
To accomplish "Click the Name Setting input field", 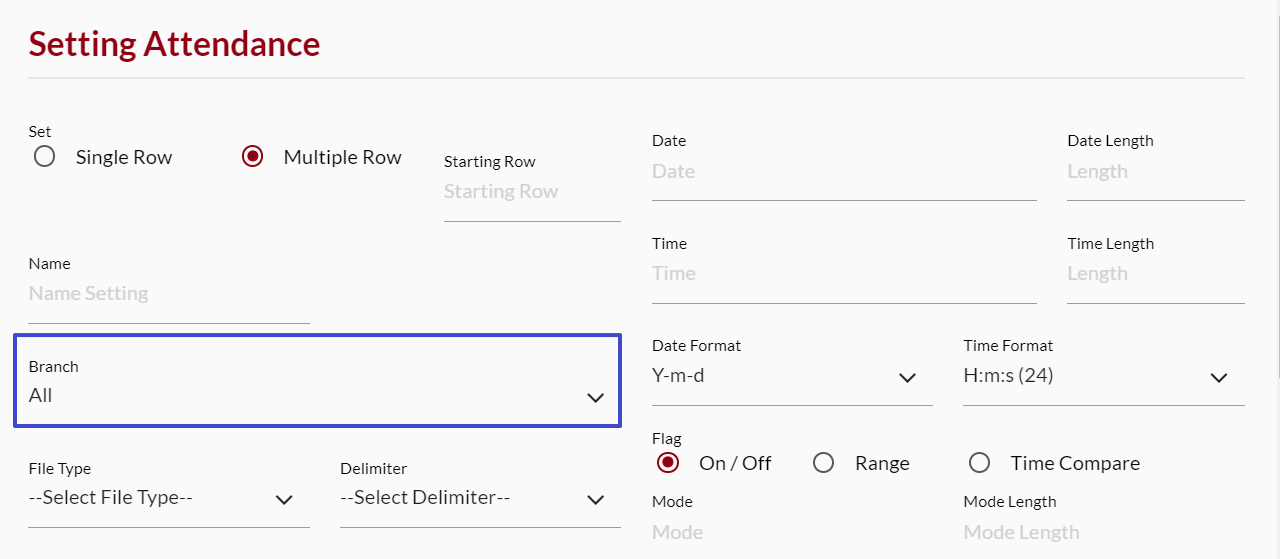I will 169,294.
